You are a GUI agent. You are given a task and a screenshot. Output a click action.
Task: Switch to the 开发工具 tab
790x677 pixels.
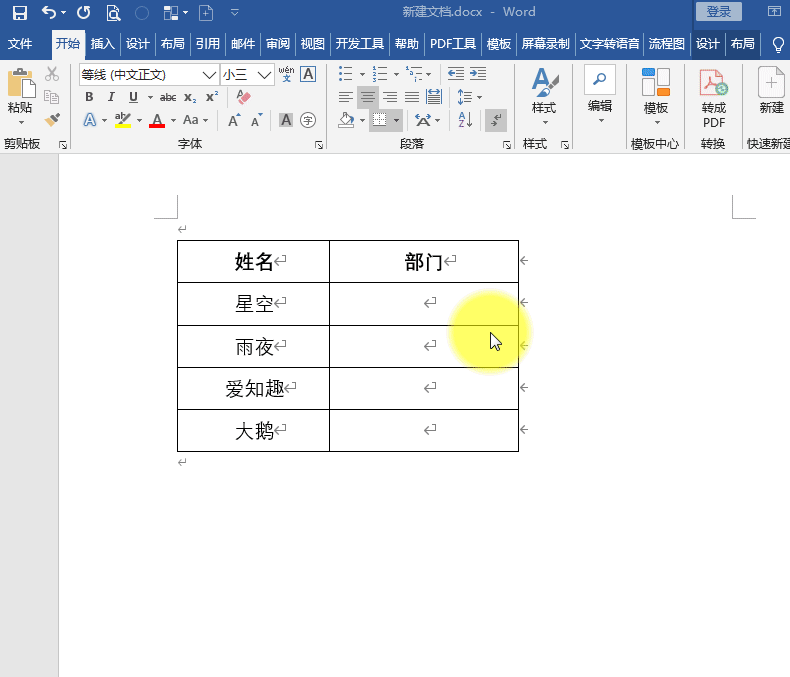(359, 44)
